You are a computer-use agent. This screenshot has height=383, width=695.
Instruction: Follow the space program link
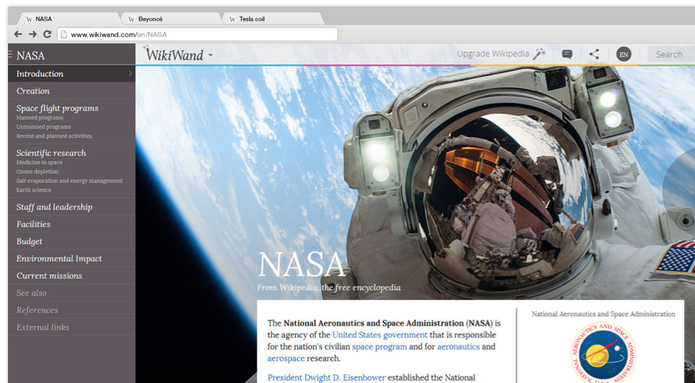(x=379, y=347)
